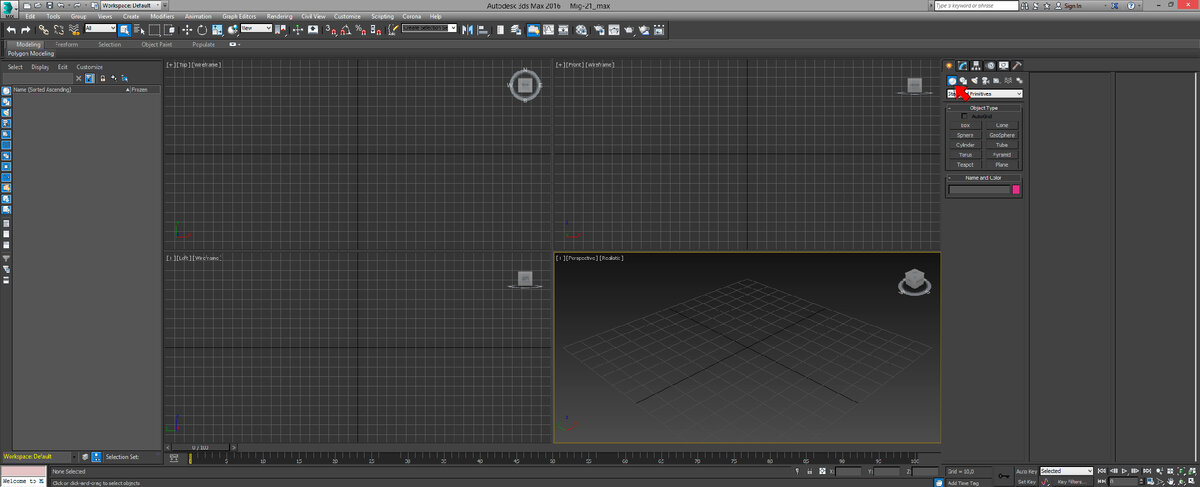Click the Mirror tool icon
Viewport: 1200px width, 487px height.
click(x=468, y=29)
